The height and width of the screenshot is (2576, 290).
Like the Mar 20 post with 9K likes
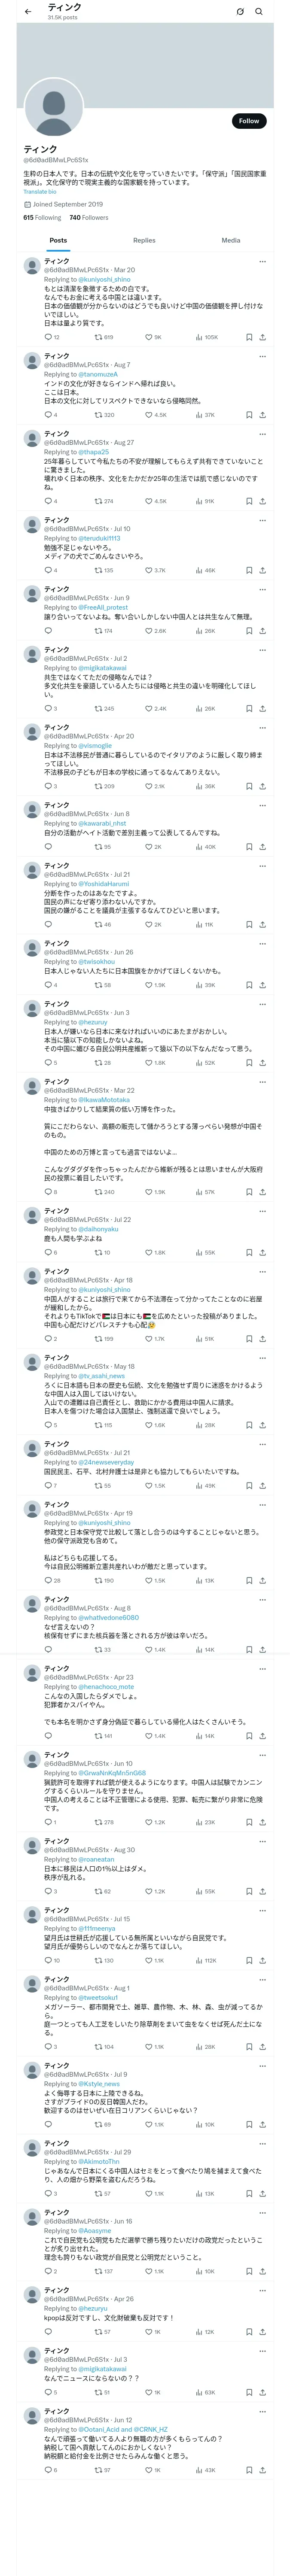click(x=149, y=337)
